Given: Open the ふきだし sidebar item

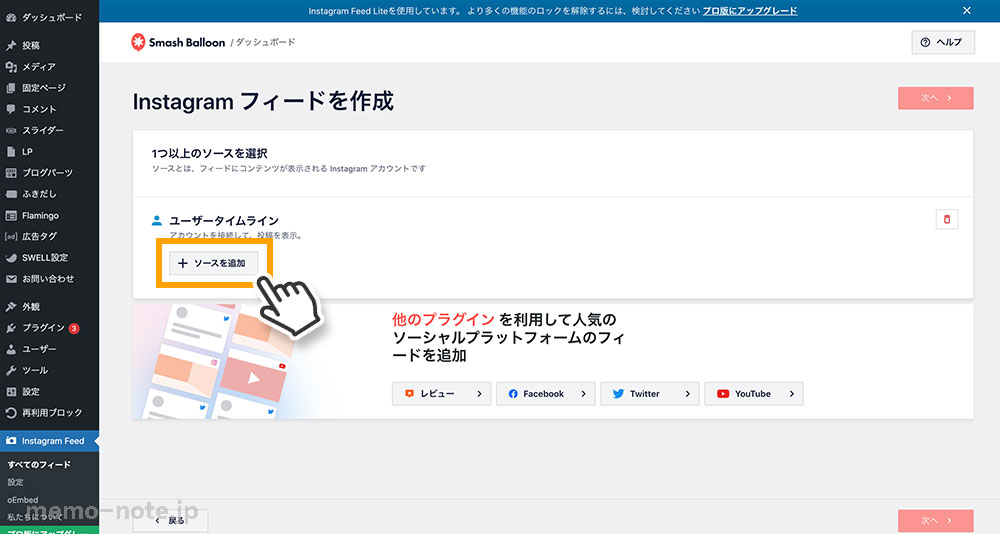Looking at the screenshot, I should click(49, 194).
